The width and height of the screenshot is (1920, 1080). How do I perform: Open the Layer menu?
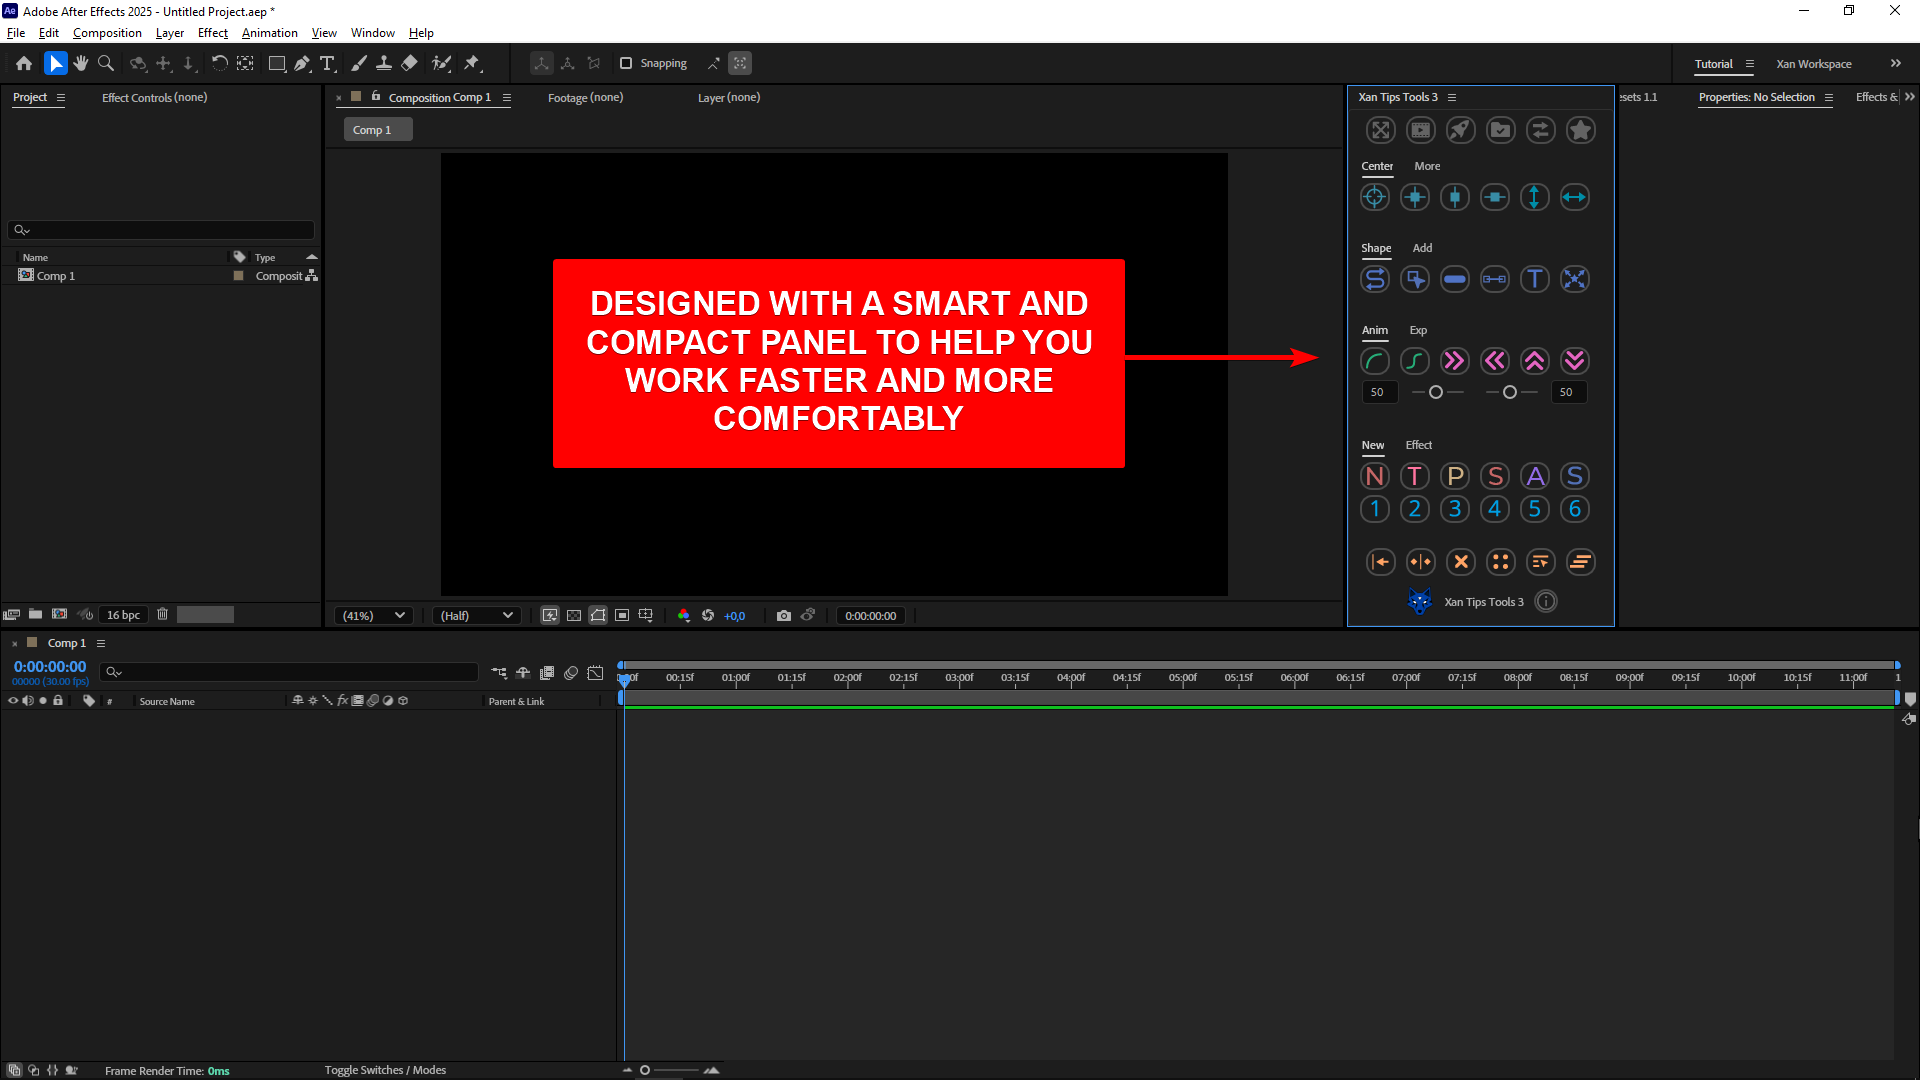click(x=170, y=33)
